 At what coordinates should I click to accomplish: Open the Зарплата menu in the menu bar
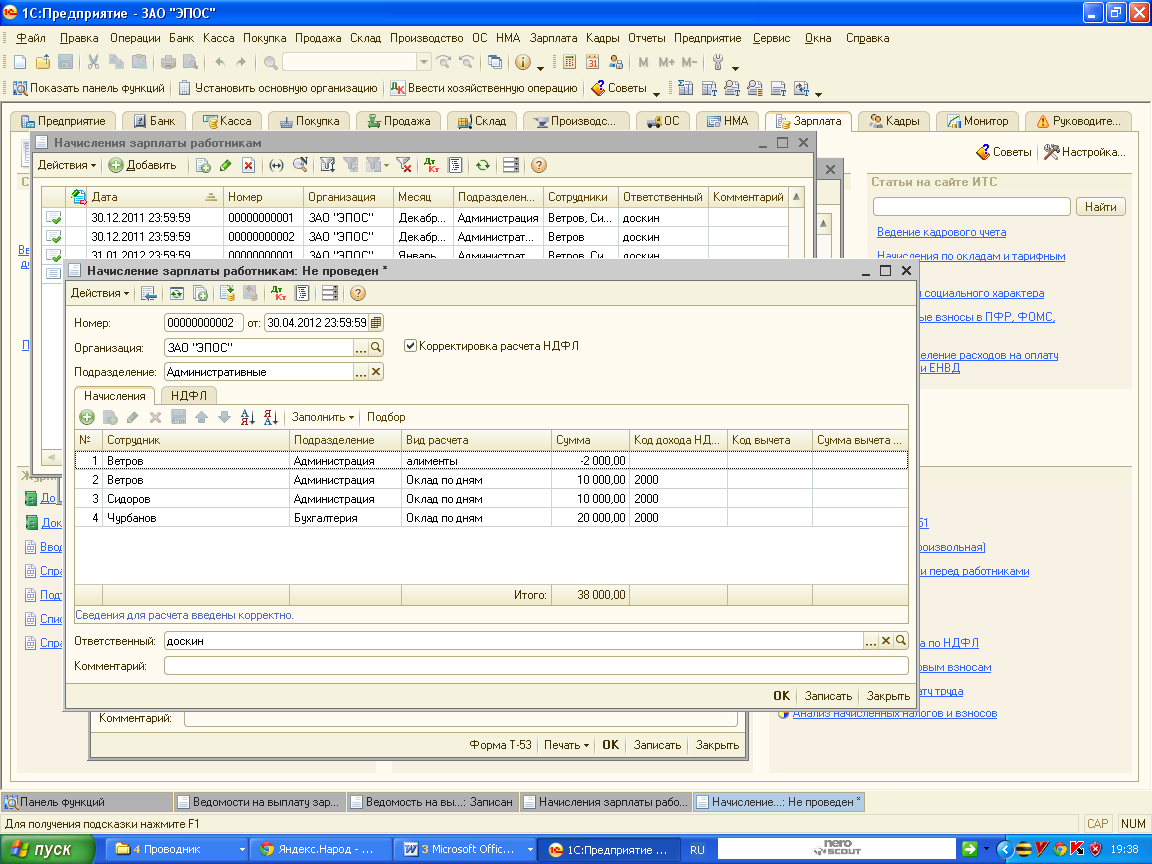coord(553,38)
